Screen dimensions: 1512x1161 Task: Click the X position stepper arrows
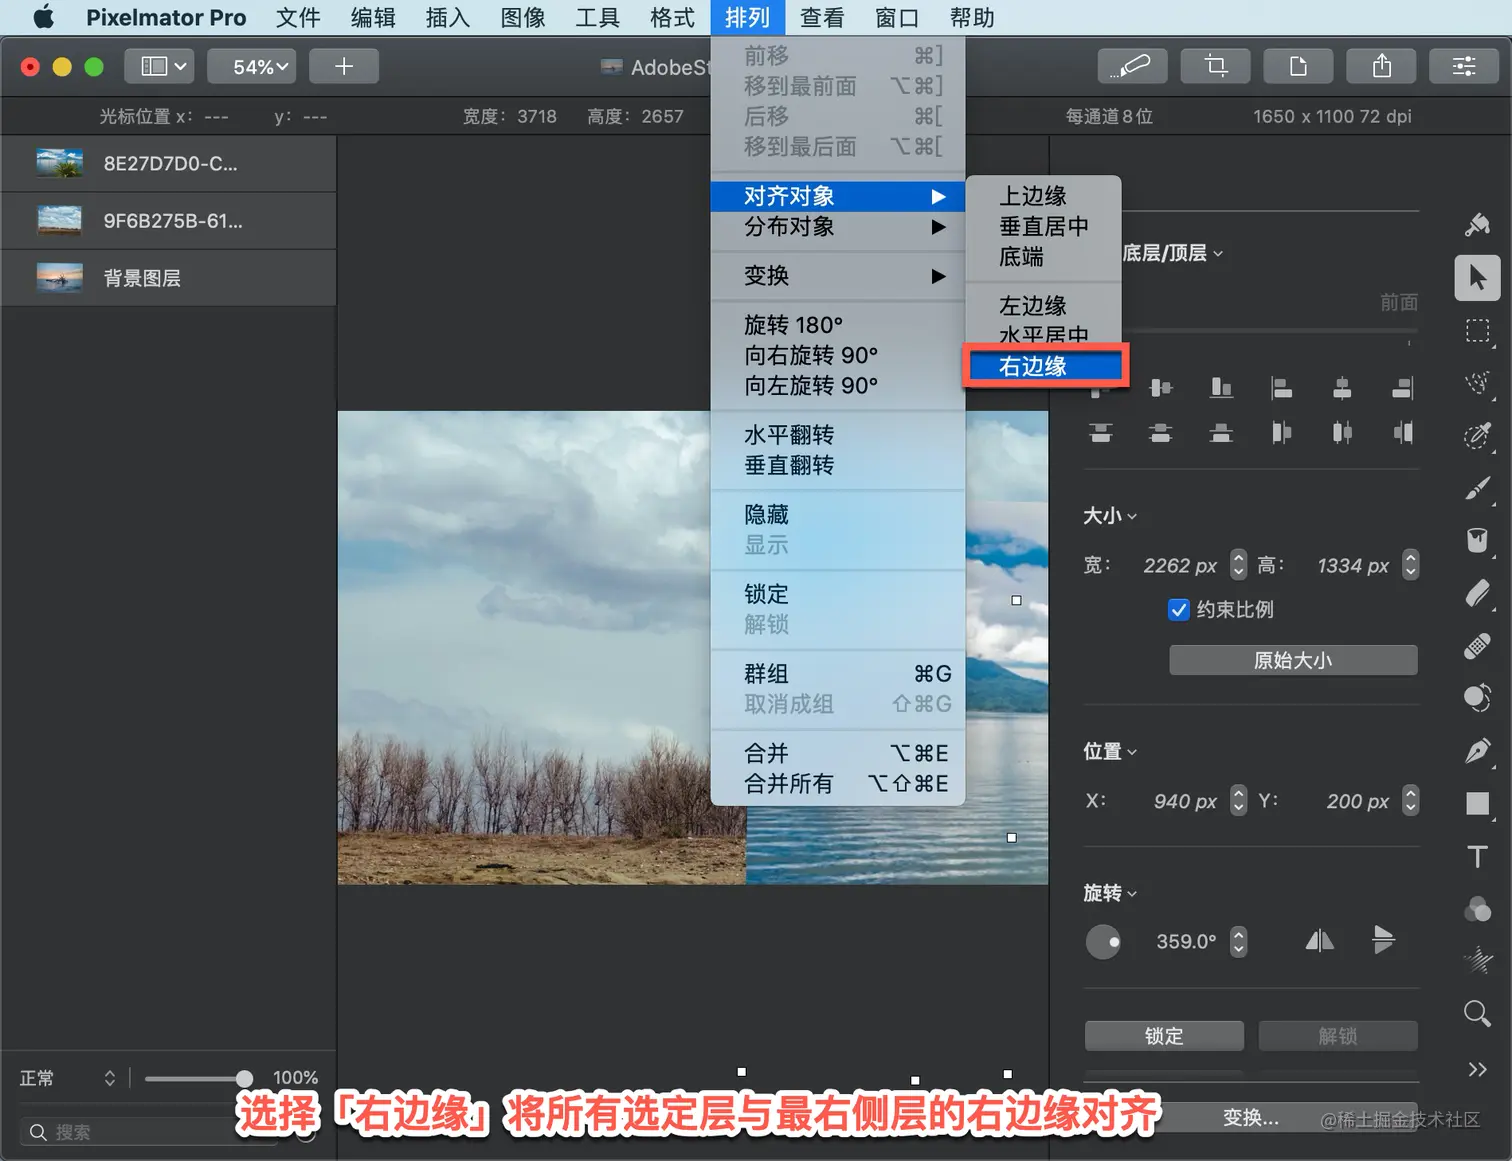1238,800
